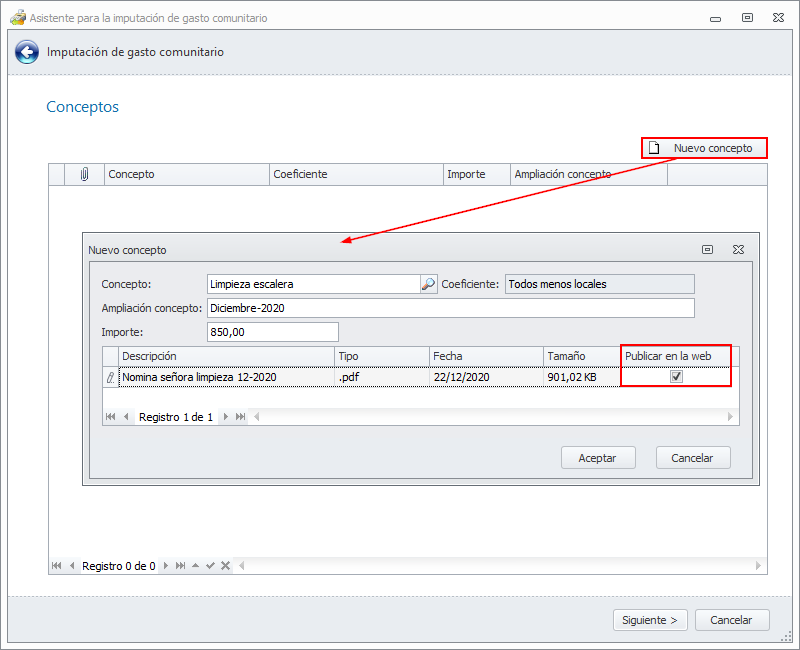Click the Concepto field with Limpieza escalera
The height and width of the screenshot is (650, 800).
[314, 284]
